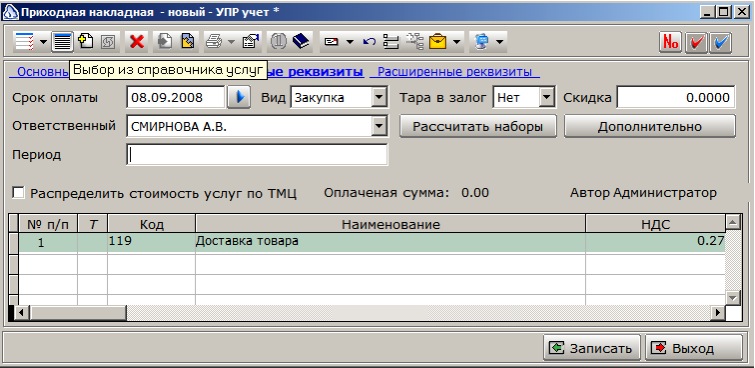Switch to Расширенные реквизиты tab
Image resolution: width=755 pixels, height=368 pixels.
coord(455,72)
